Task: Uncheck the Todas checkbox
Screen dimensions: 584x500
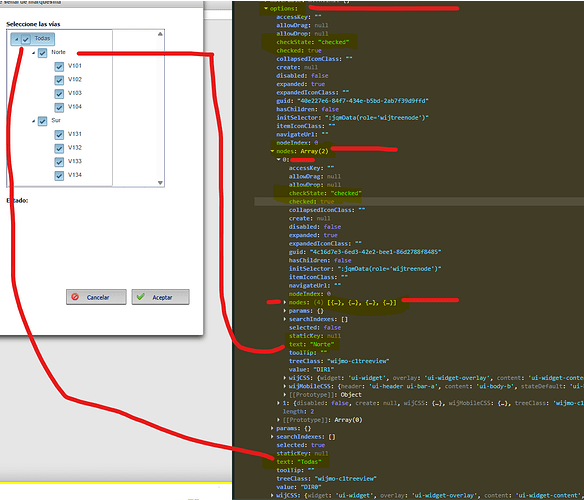Action: [x=26, y=39]
